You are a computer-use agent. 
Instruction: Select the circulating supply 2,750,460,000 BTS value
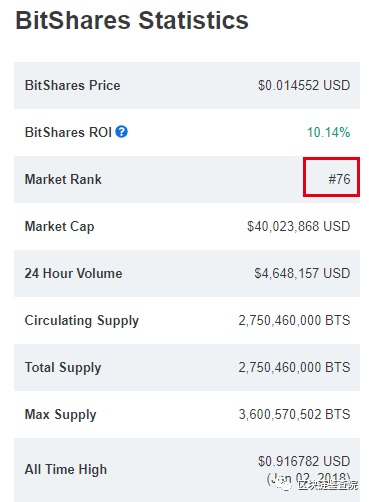tap(294, 320)
